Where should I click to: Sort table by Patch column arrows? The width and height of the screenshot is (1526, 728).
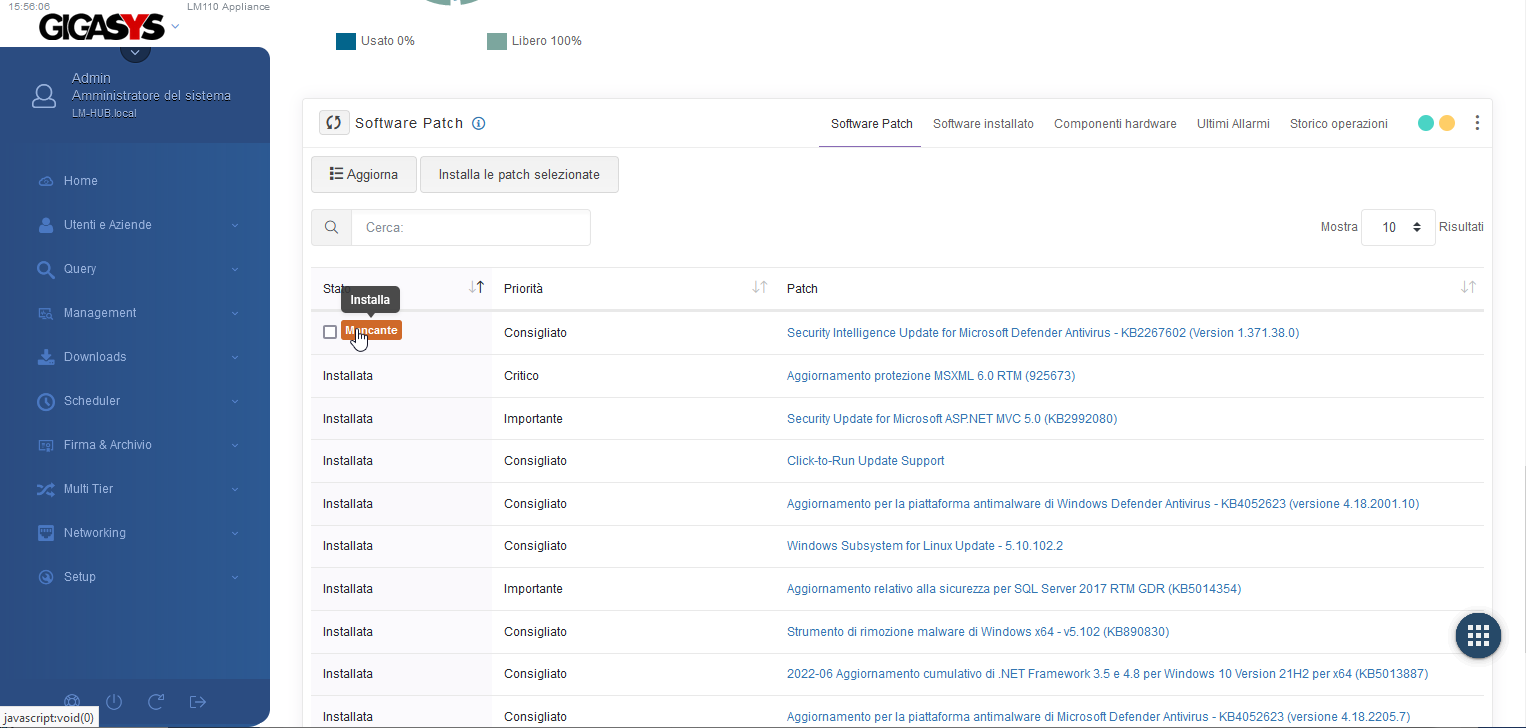click(x=1468, y=288)
